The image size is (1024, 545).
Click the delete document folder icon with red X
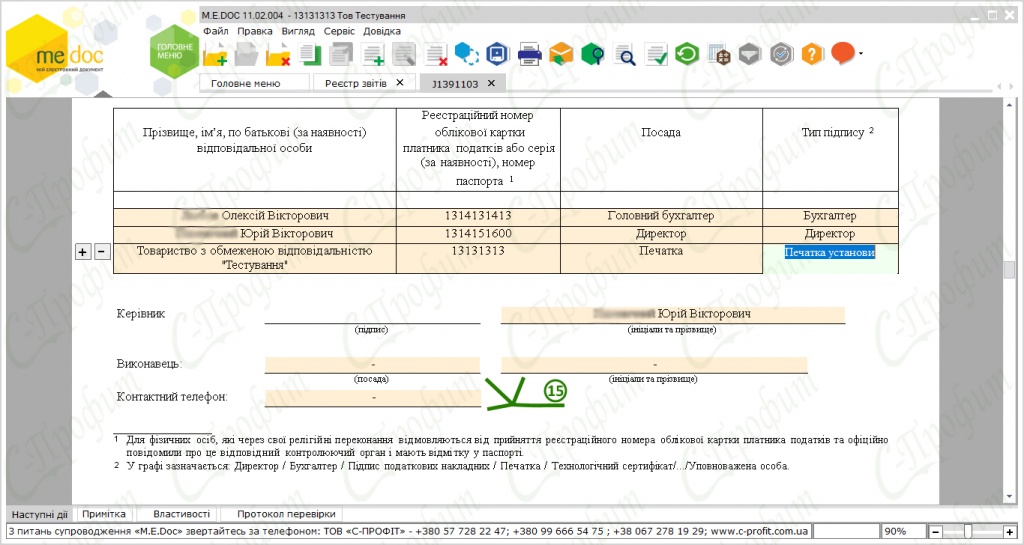pyautogui.click(x=278, y=55)
